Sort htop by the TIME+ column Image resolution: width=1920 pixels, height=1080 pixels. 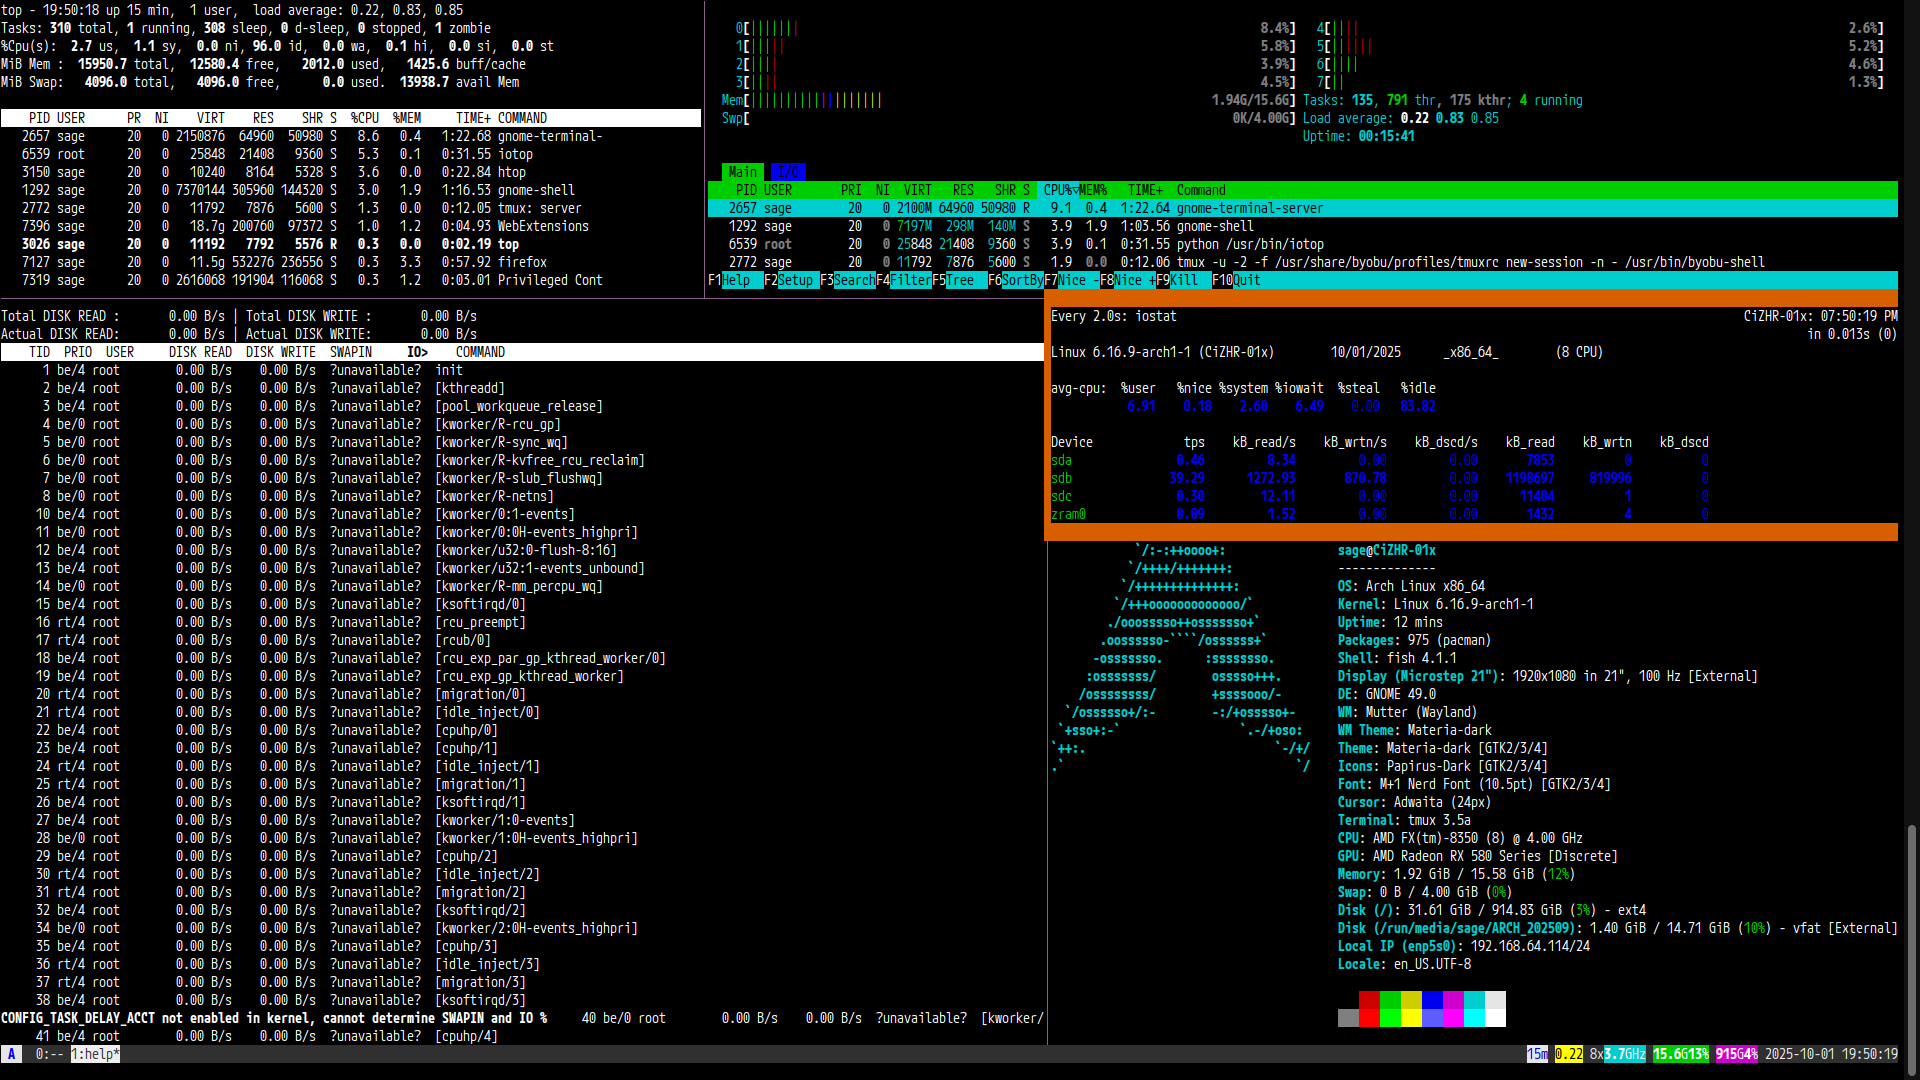click(x=1145, y=190)
